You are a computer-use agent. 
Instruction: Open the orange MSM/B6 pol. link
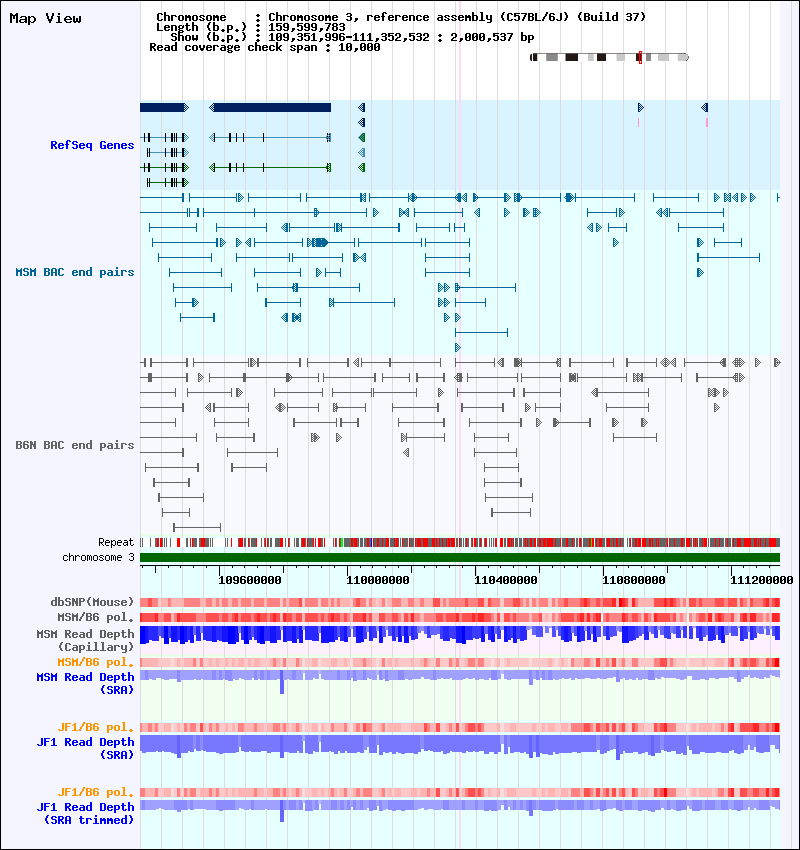(x=96, y=662)
